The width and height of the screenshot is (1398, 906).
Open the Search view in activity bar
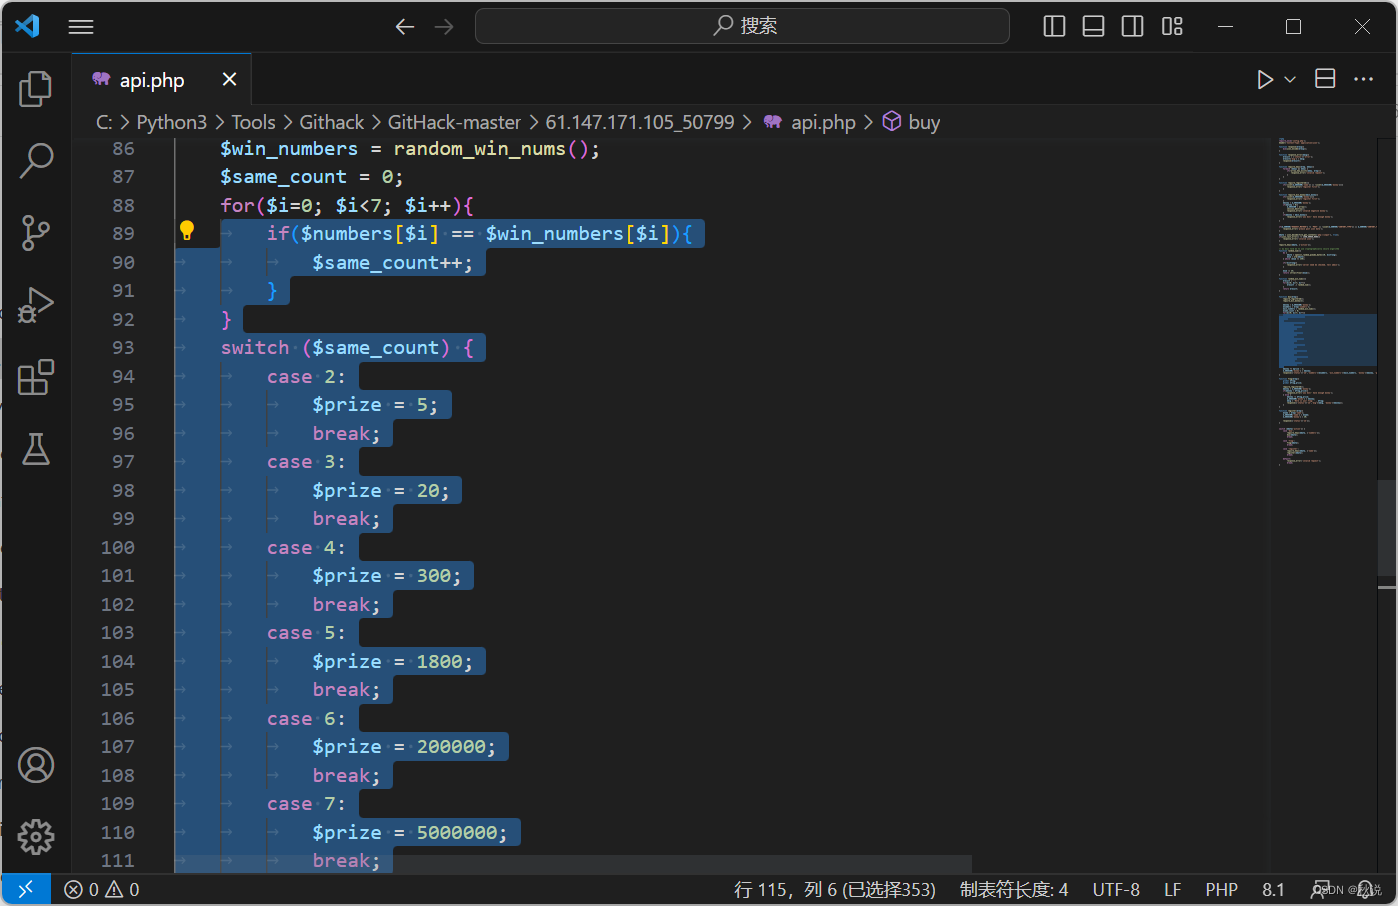[36, 160]
